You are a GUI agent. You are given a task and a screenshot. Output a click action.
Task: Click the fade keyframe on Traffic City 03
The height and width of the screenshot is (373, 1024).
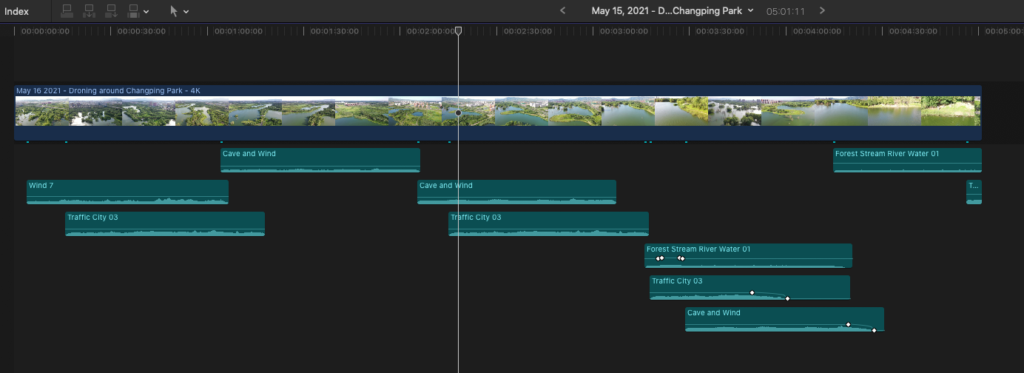[x=752, y=292]
